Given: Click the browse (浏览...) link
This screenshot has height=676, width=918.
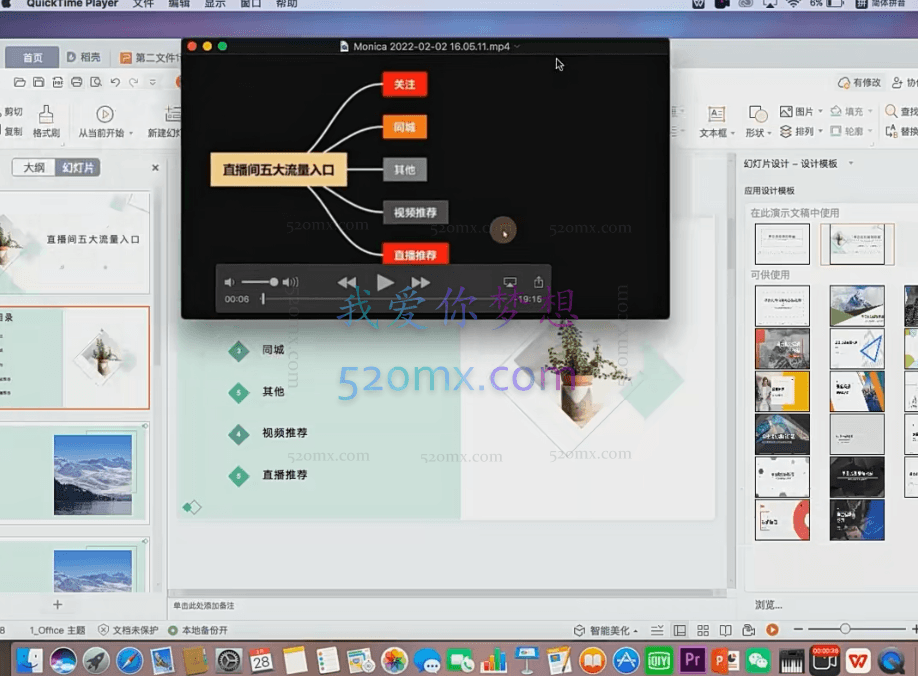Looking at the screenshot, I should click(768, 605).
